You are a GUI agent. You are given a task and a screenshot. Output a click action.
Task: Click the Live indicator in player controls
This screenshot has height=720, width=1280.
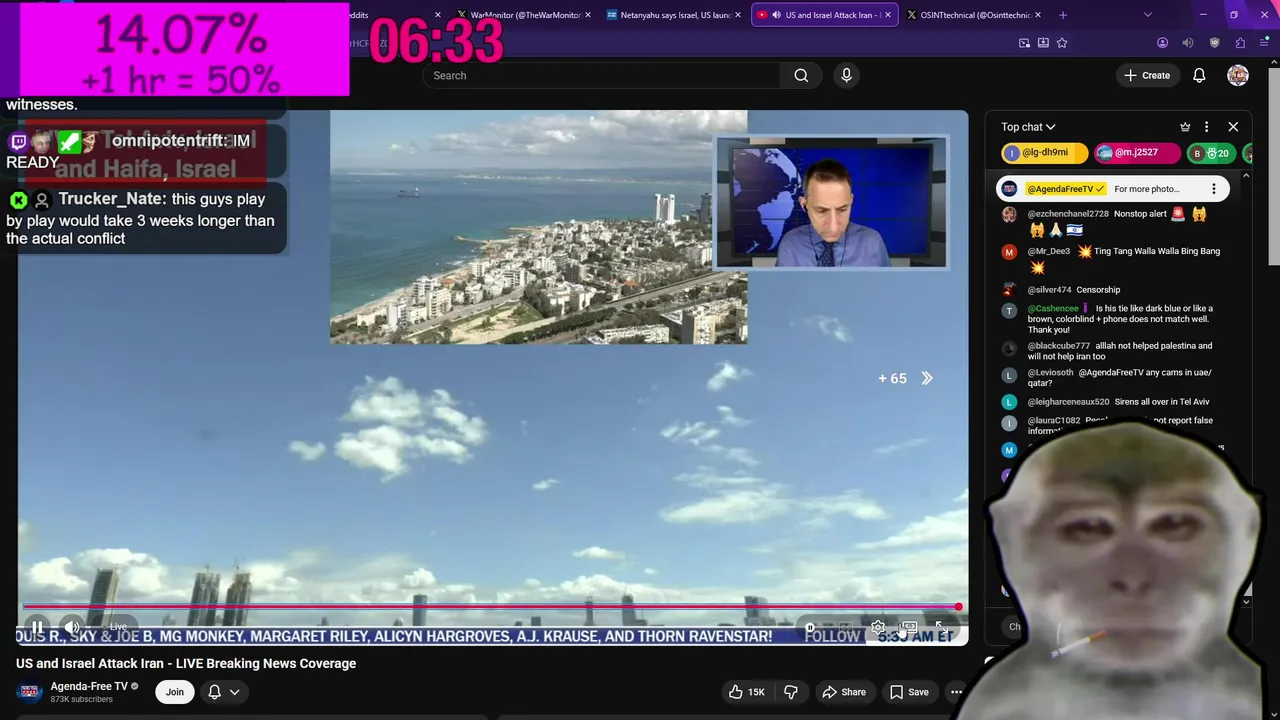coord(118,627)
